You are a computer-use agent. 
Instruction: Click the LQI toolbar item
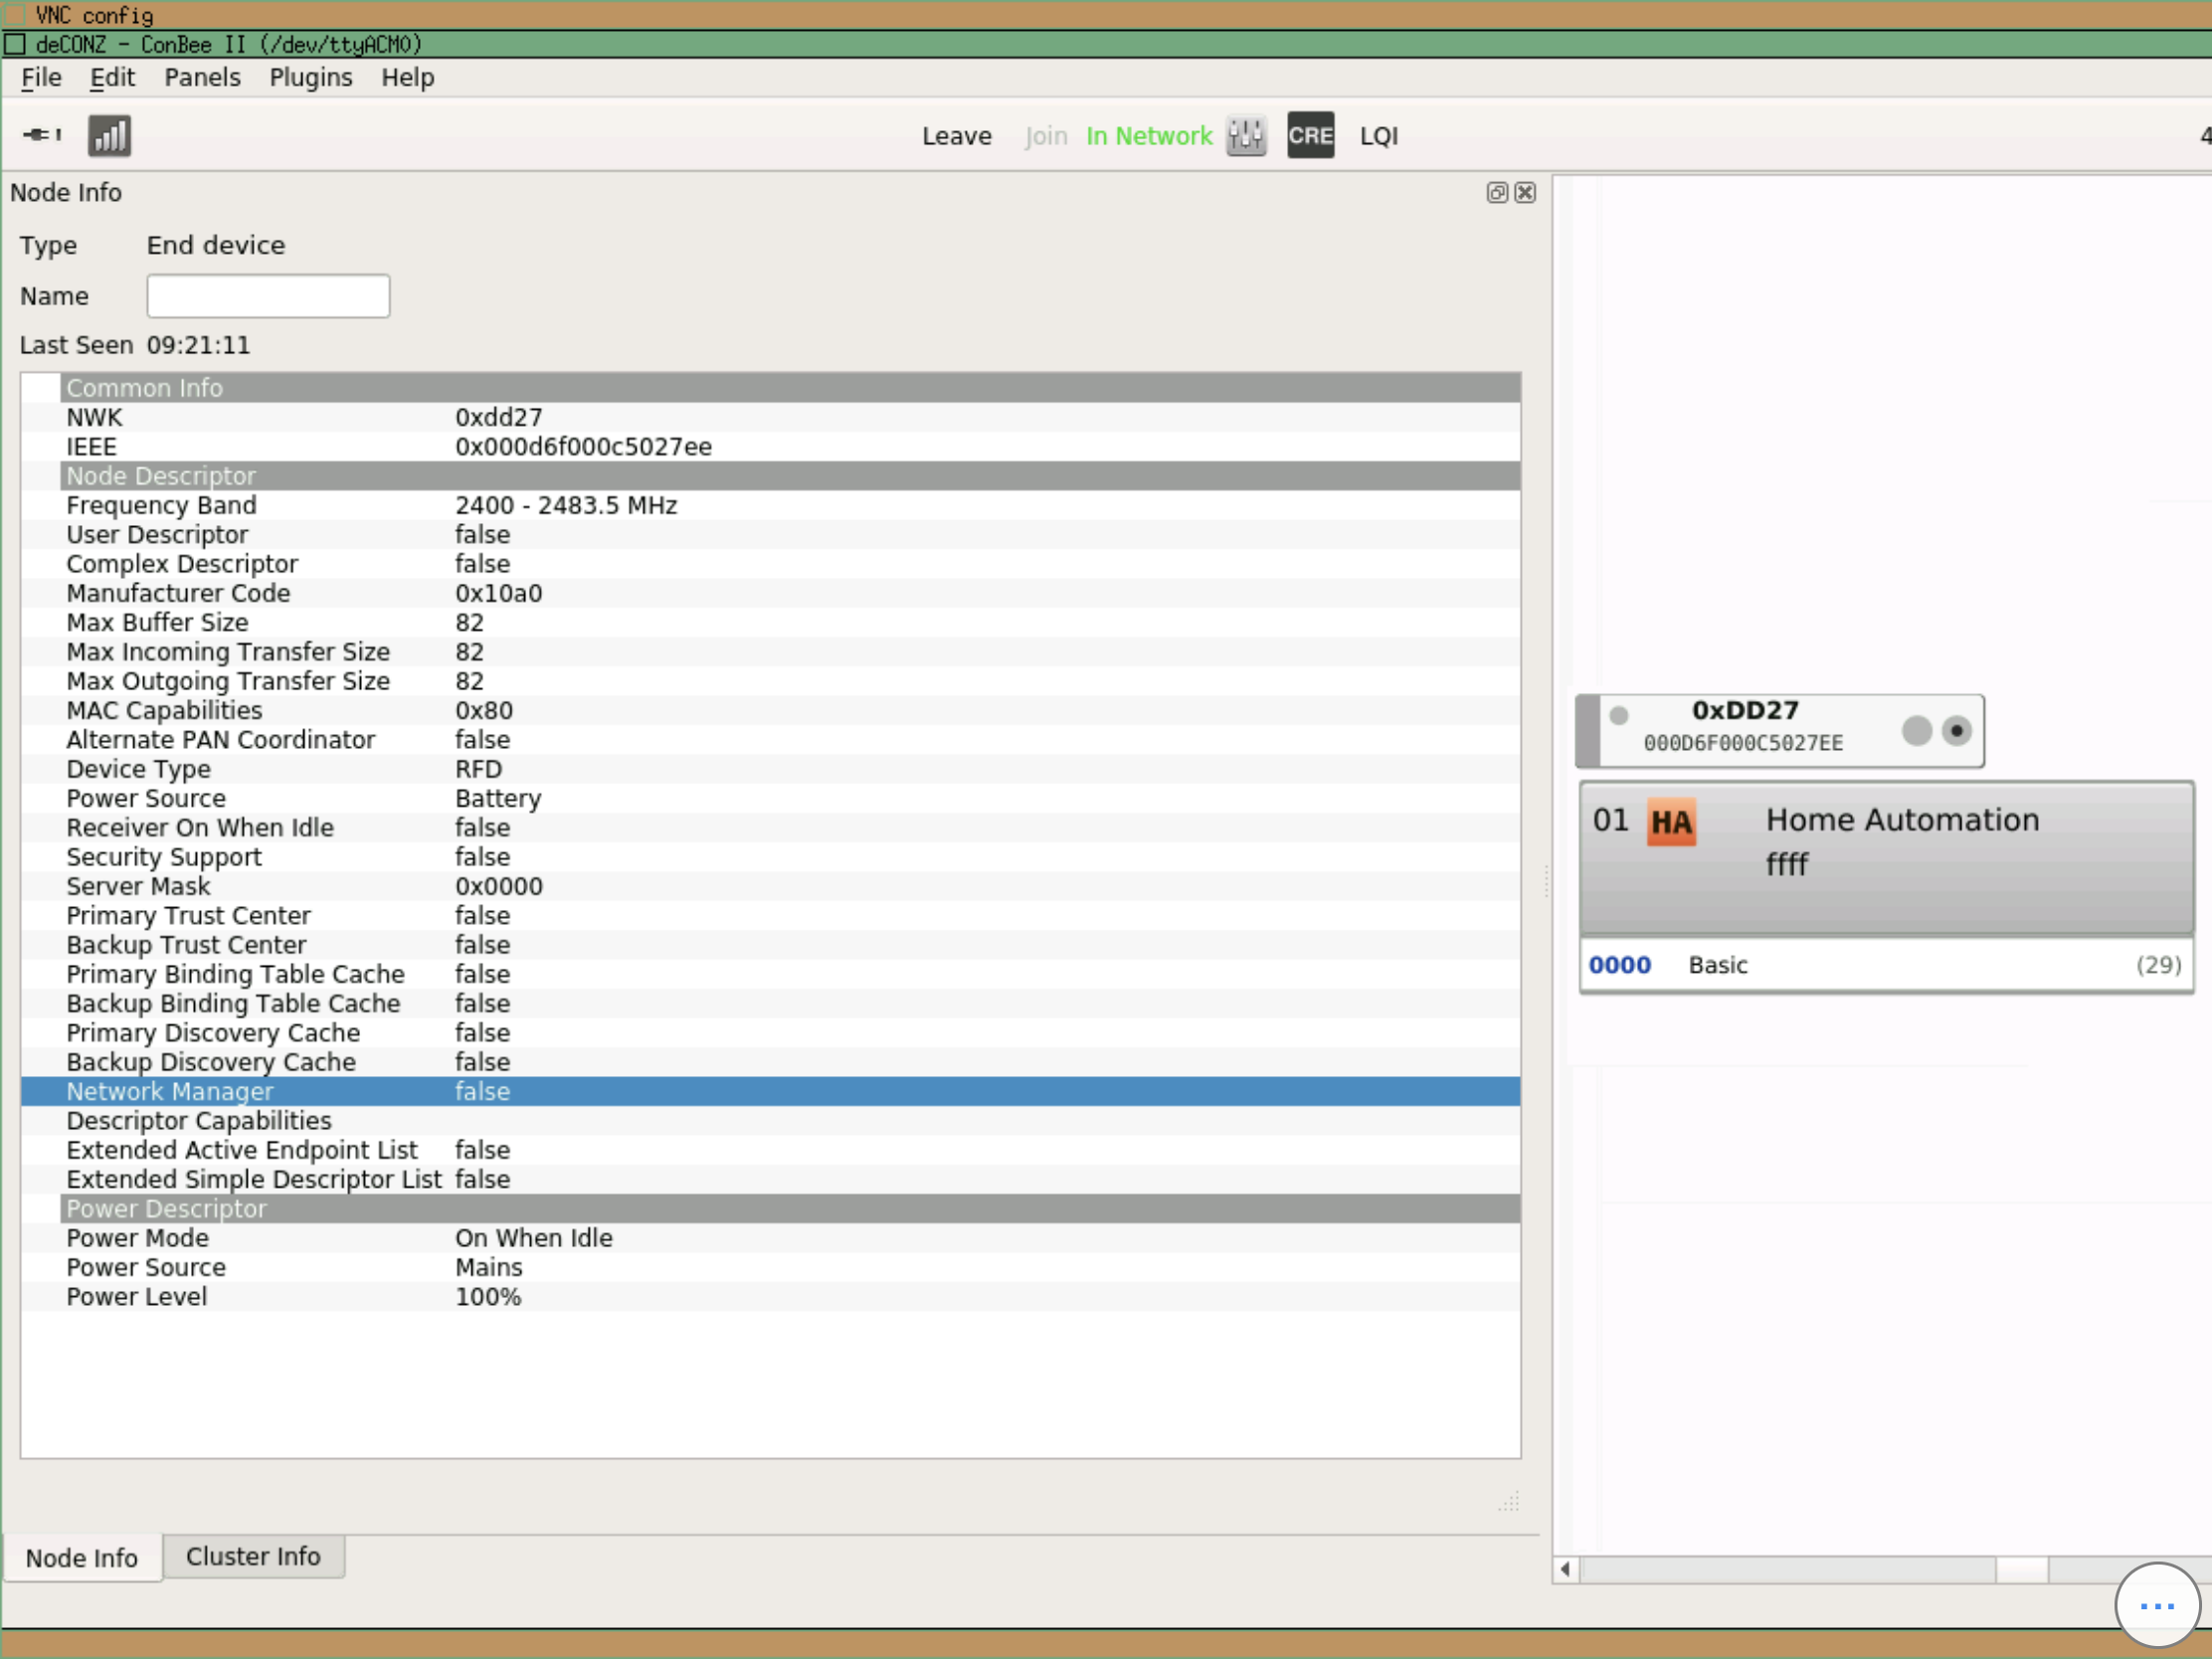pyautogui.click(x=1378, y=136)
